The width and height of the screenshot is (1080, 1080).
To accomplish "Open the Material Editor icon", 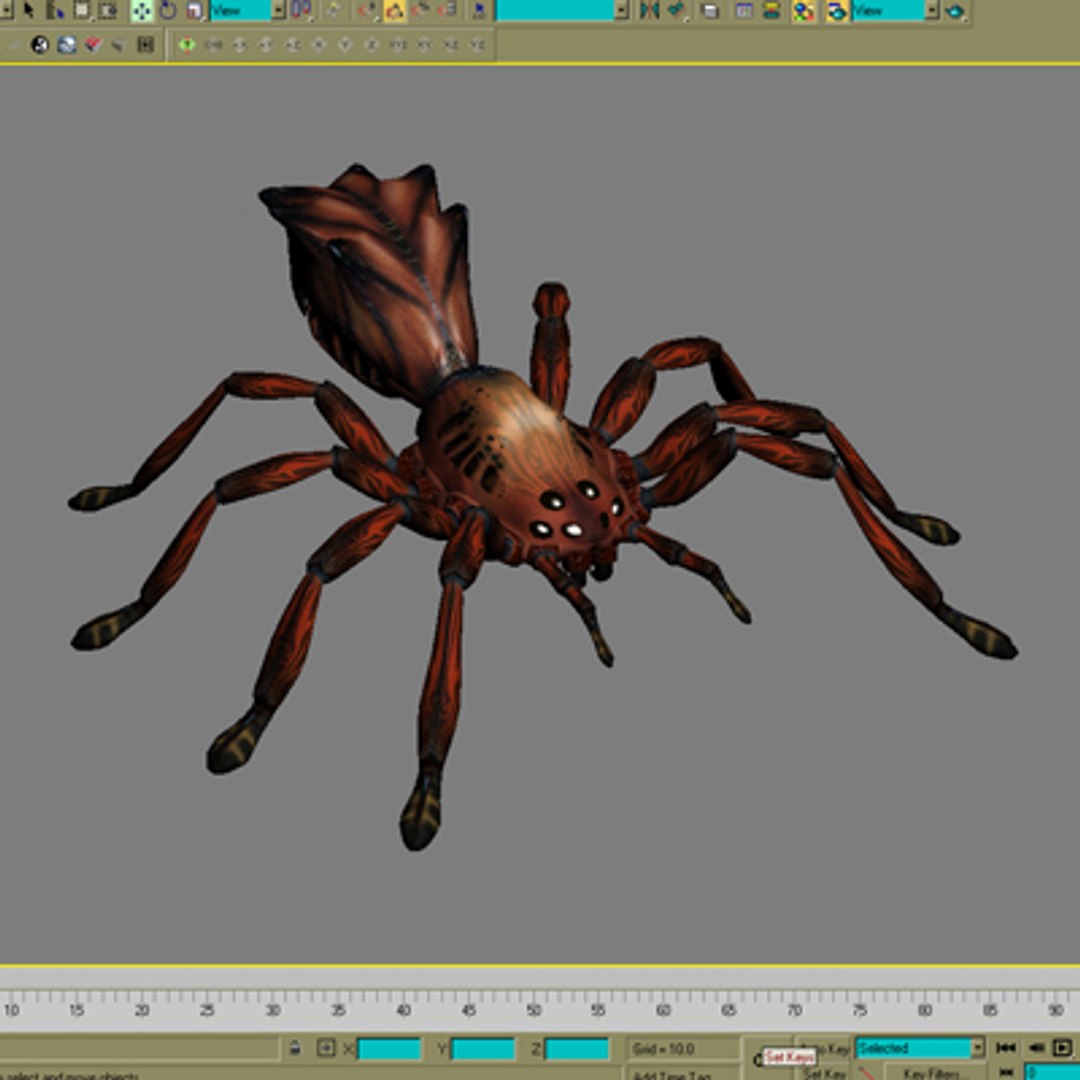I will click(x=804, y=10).
